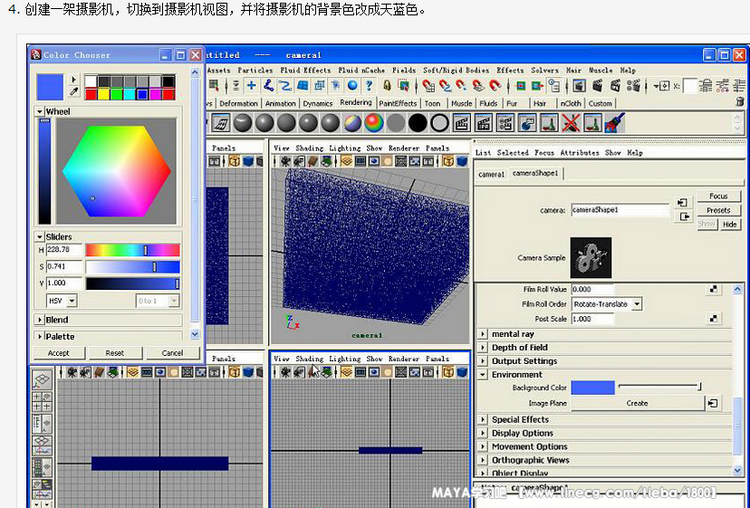Viewport: 750px width, 508px height.
Task: Click the blue sphere icon in status line
Action: click(353, 86)
